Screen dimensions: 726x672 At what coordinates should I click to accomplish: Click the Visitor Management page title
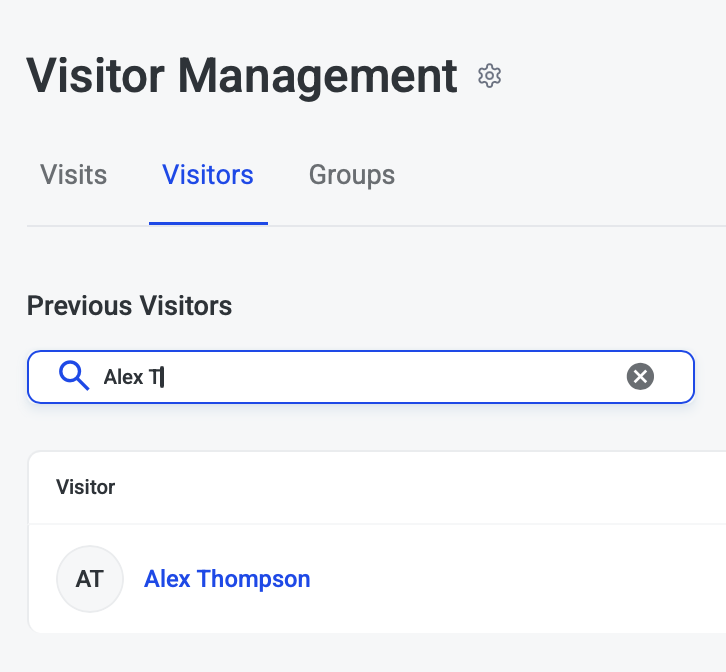[241, 76]
